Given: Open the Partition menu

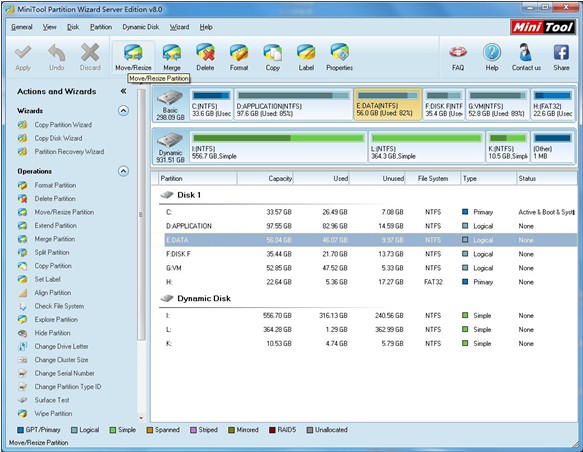Looking at the screenshot, I should pyautogui.click(x=101, y=27).
